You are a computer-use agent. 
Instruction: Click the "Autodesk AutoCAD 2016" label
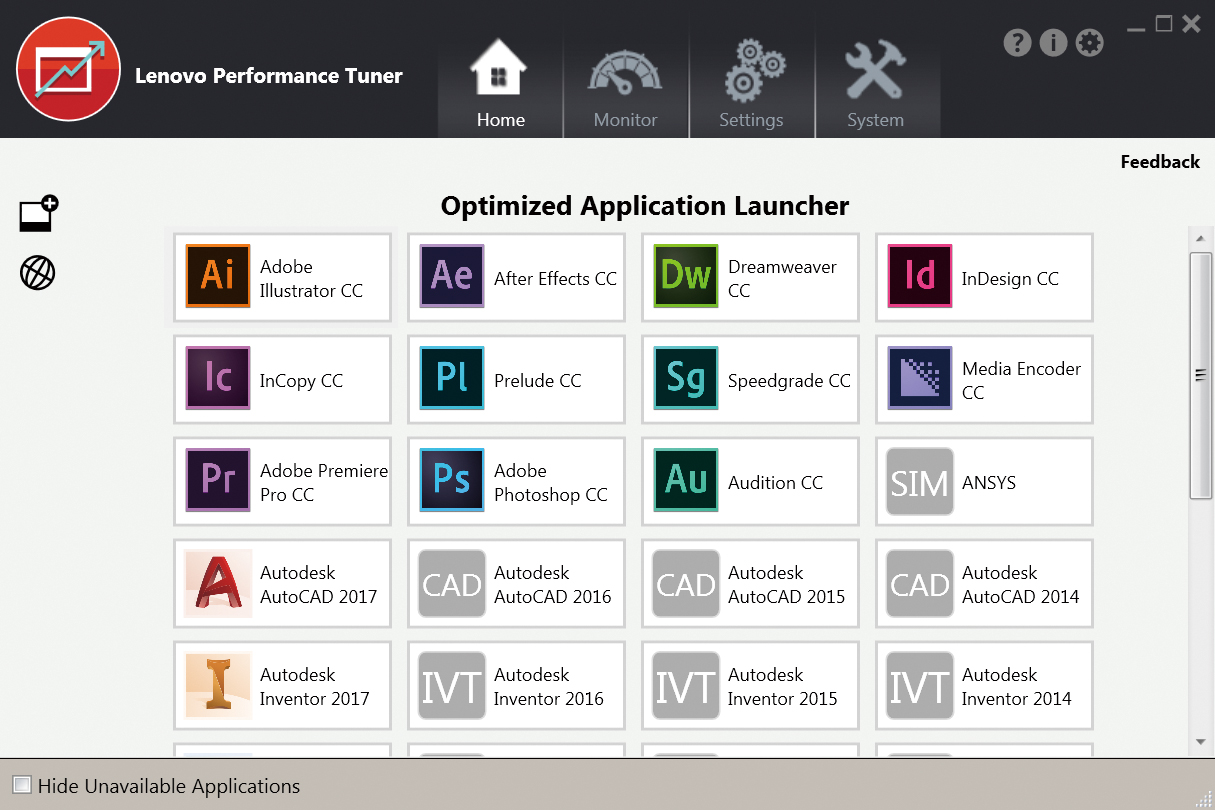pyautogui.click(x=552, y=585)
